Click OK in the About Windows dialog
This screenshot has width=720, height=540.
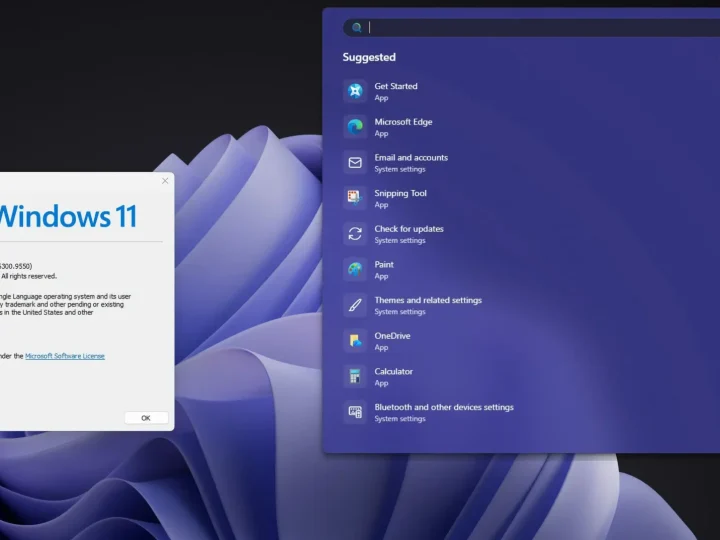(146, 418)
